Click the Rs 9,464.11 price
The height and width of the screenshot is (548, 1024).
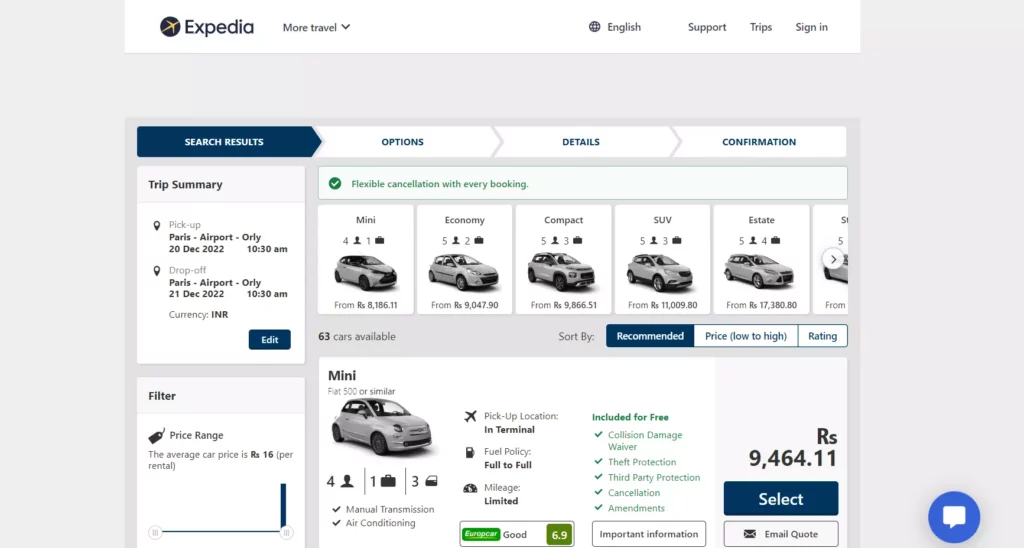(793, 448)
